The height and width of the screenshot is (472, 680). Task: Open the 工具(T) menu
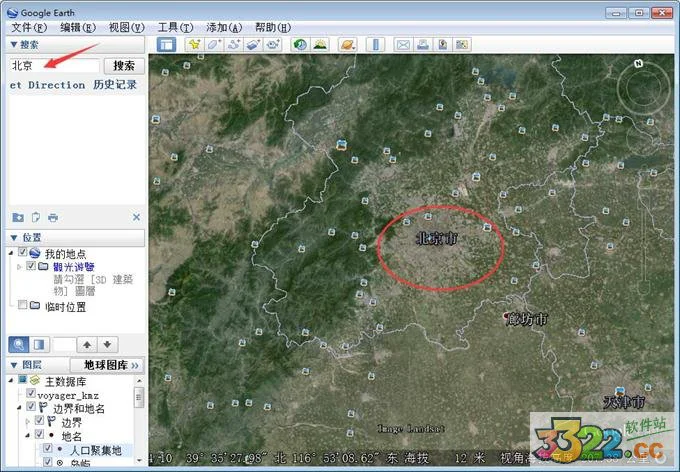pos(175,28)
